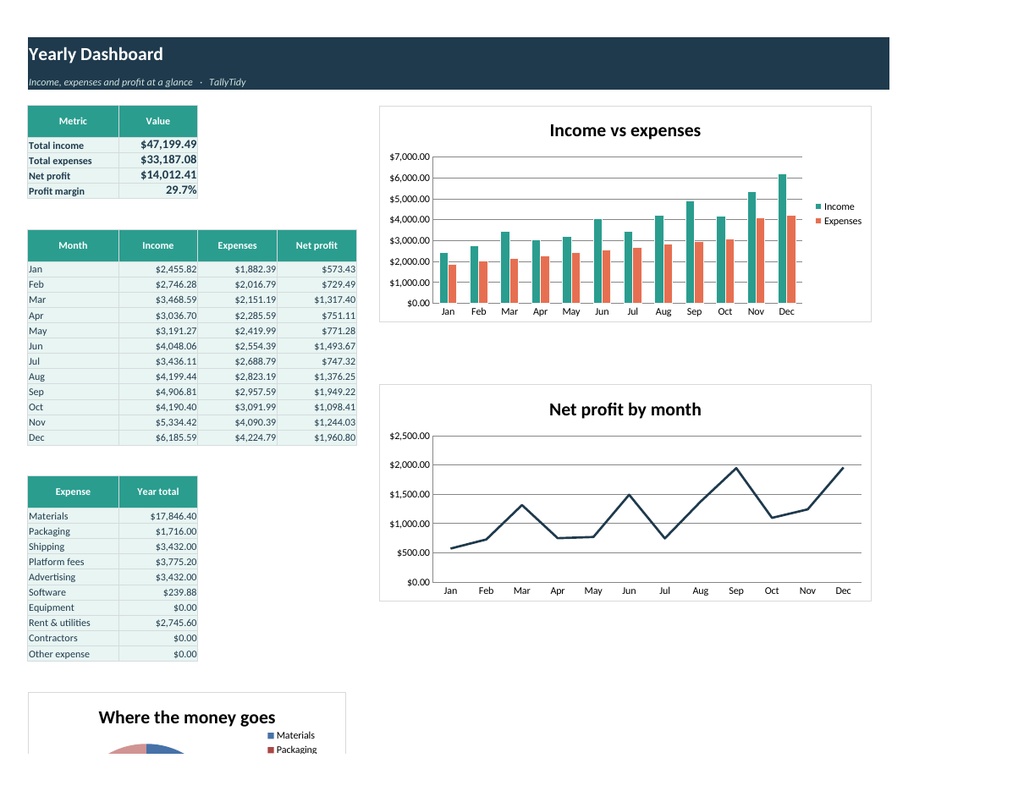Select the Total income label cell
The height and width of the screenshot is (791, 1024).
[x=73, y=145]
